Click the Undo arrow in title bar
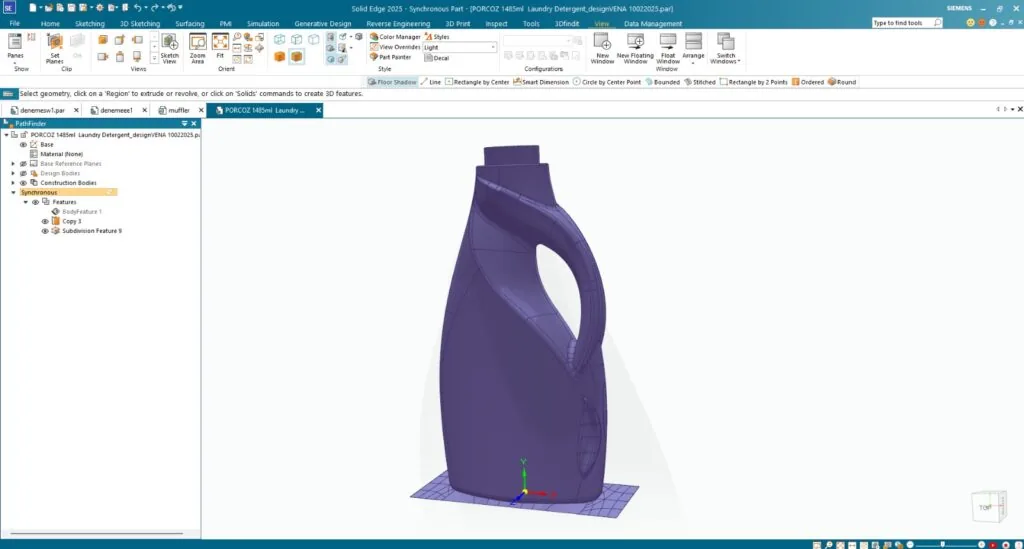 tap(137, 8)
